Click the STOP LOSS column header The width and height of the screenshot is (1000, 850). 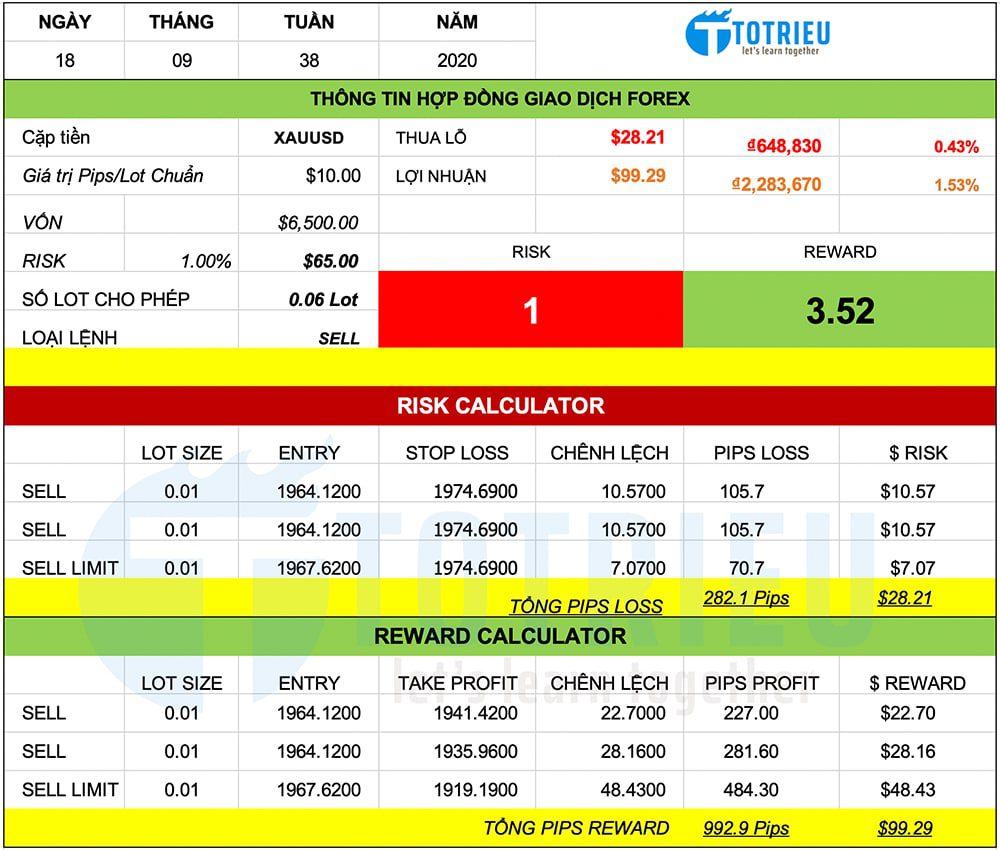tap(457, 453)
